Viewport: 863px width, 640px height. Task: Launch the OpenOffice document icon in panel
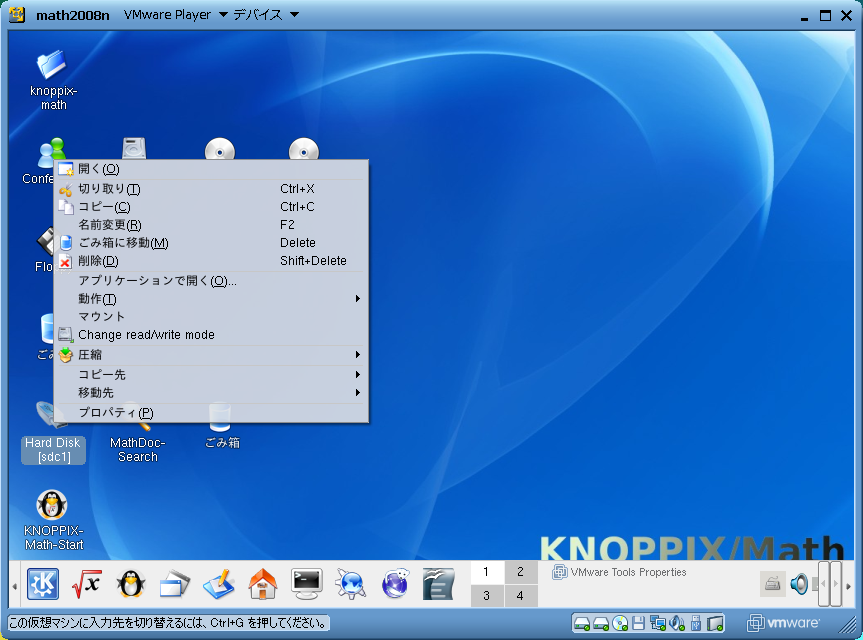(x=439, y=584)
